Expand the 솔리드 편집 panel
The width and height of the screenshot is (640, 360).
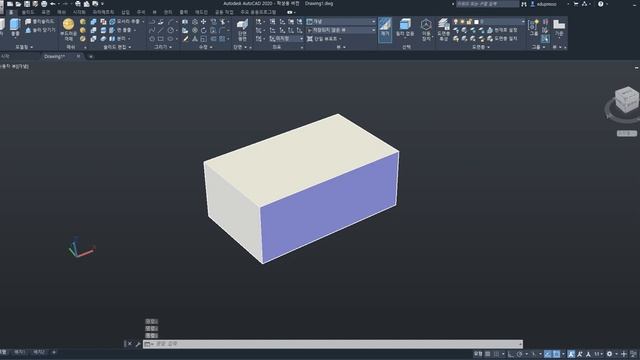[118, 47]
